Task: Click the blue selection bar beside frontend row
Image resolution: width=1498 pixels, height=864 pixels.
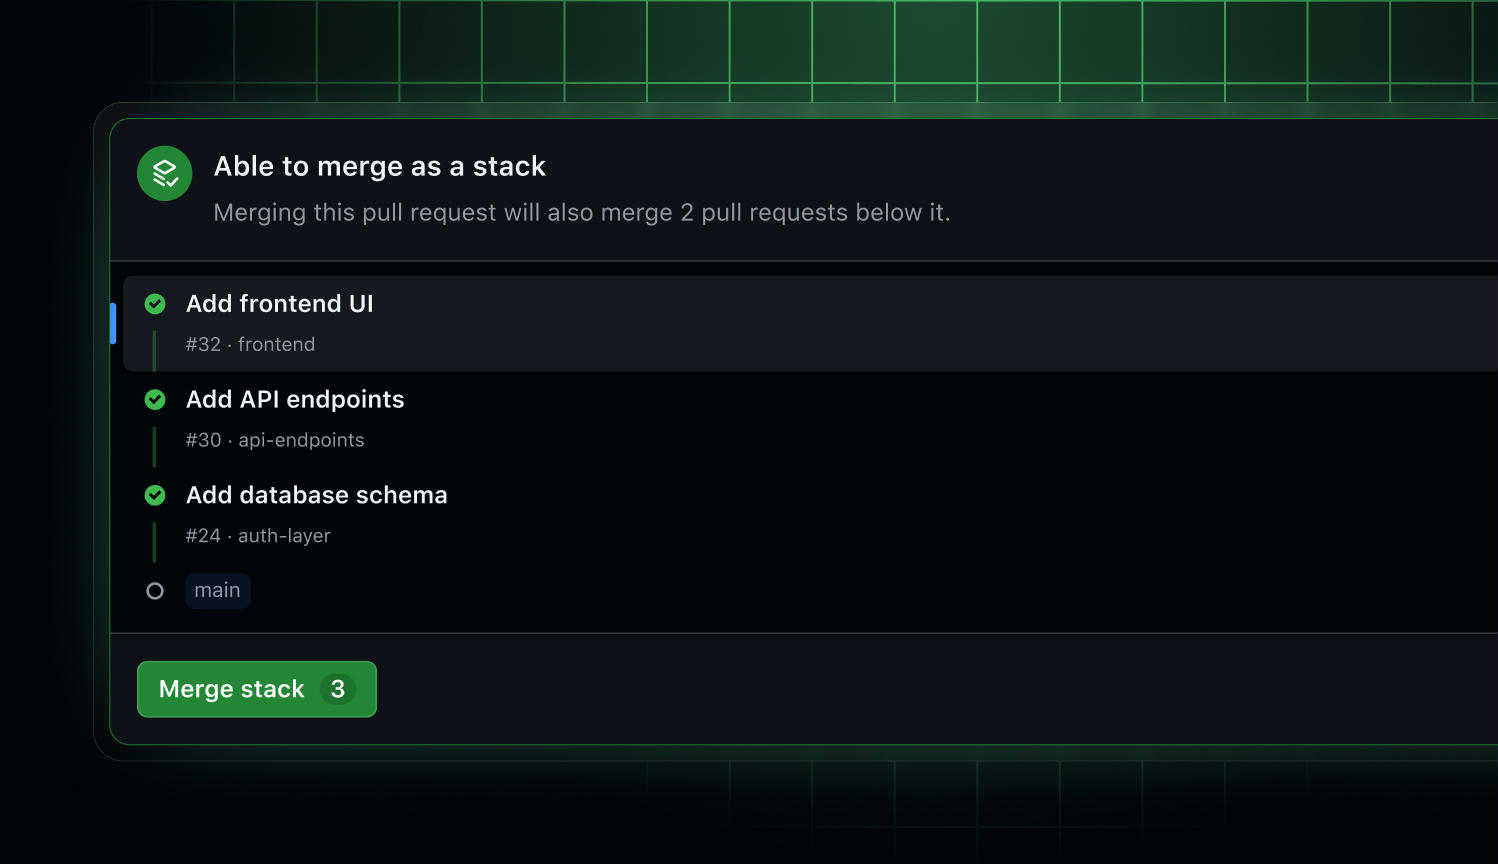Action: click(113, 323)
